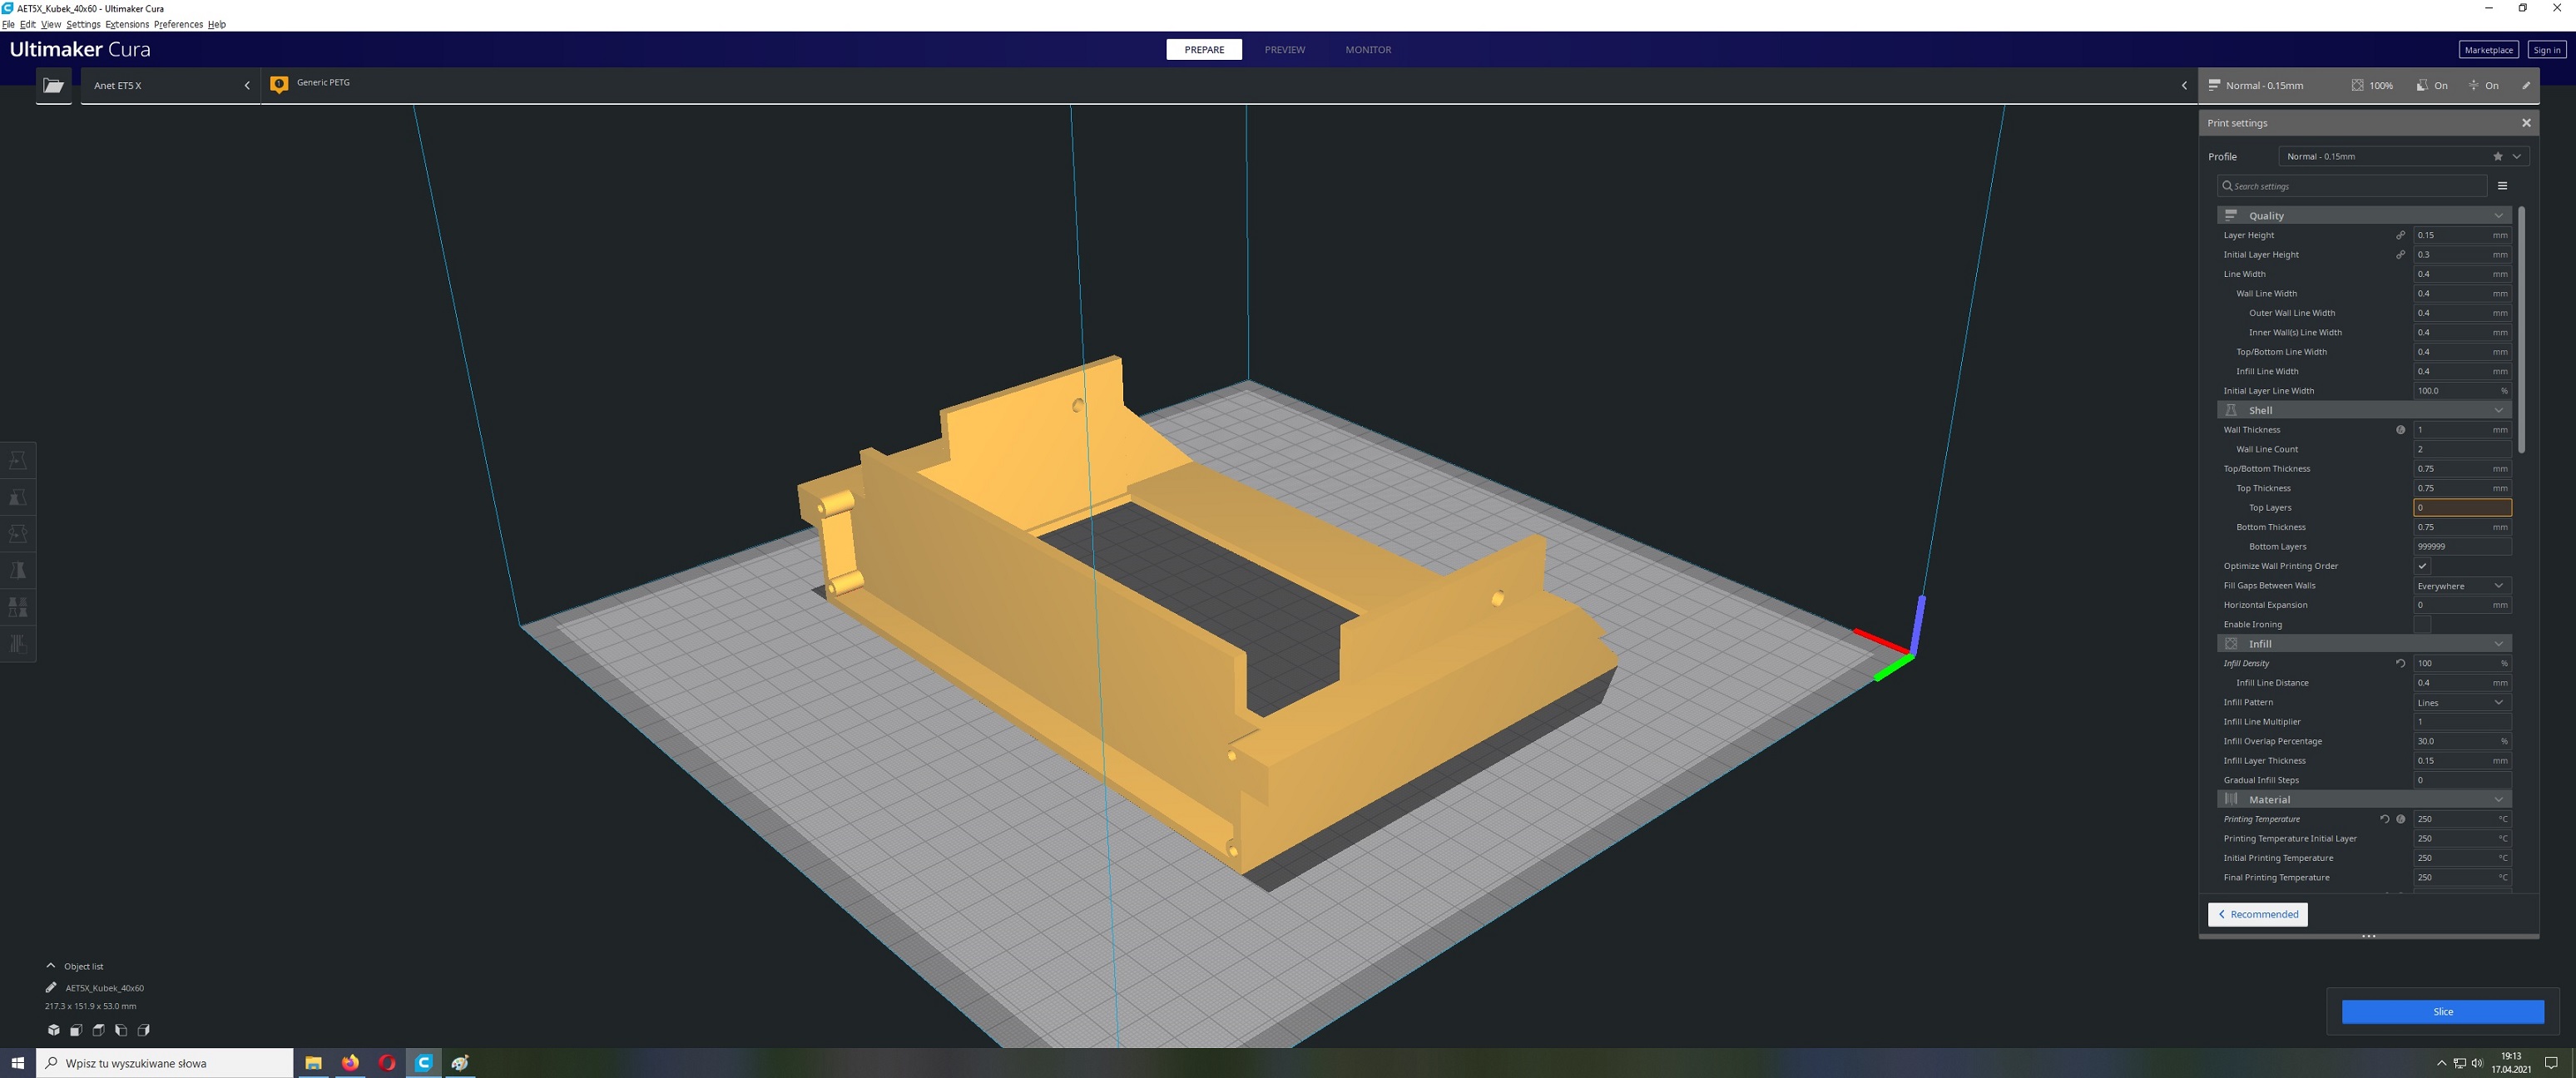
Task: Select the Support Blocker tool
Action: (18, 644)
